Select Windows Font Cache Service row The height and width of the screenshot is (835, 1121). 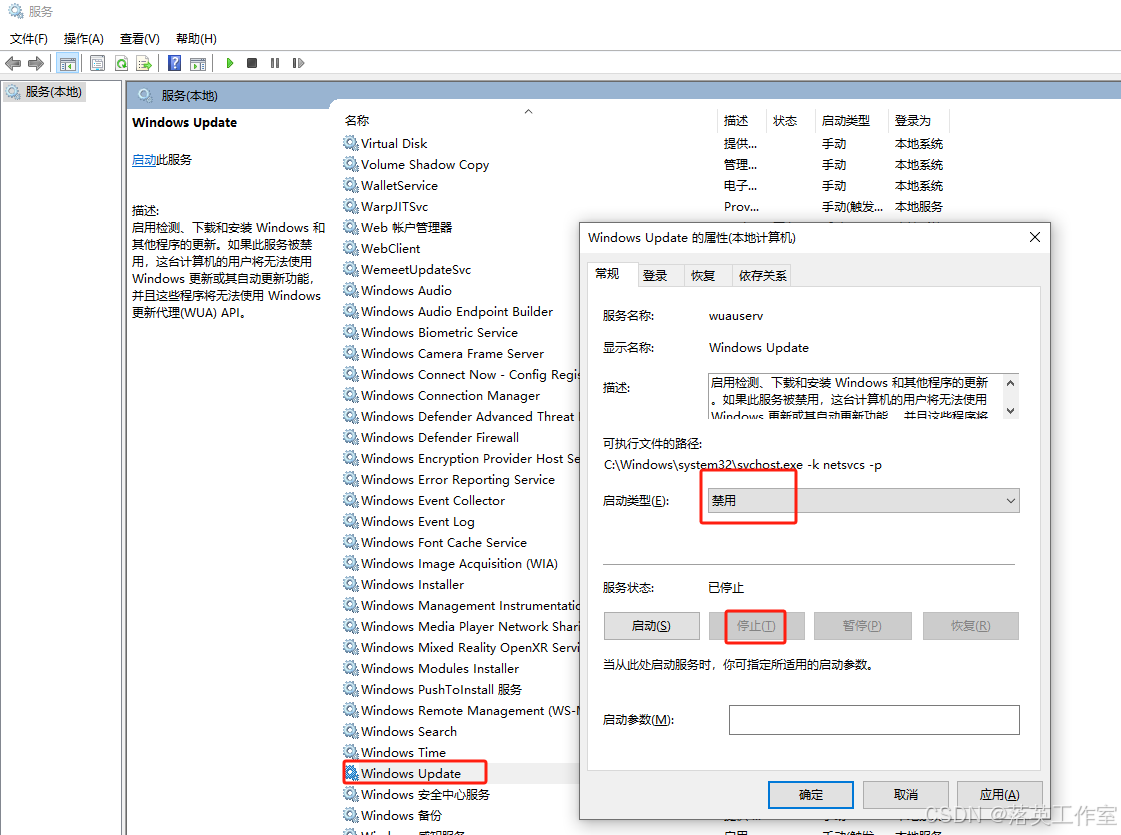point(443,542)
